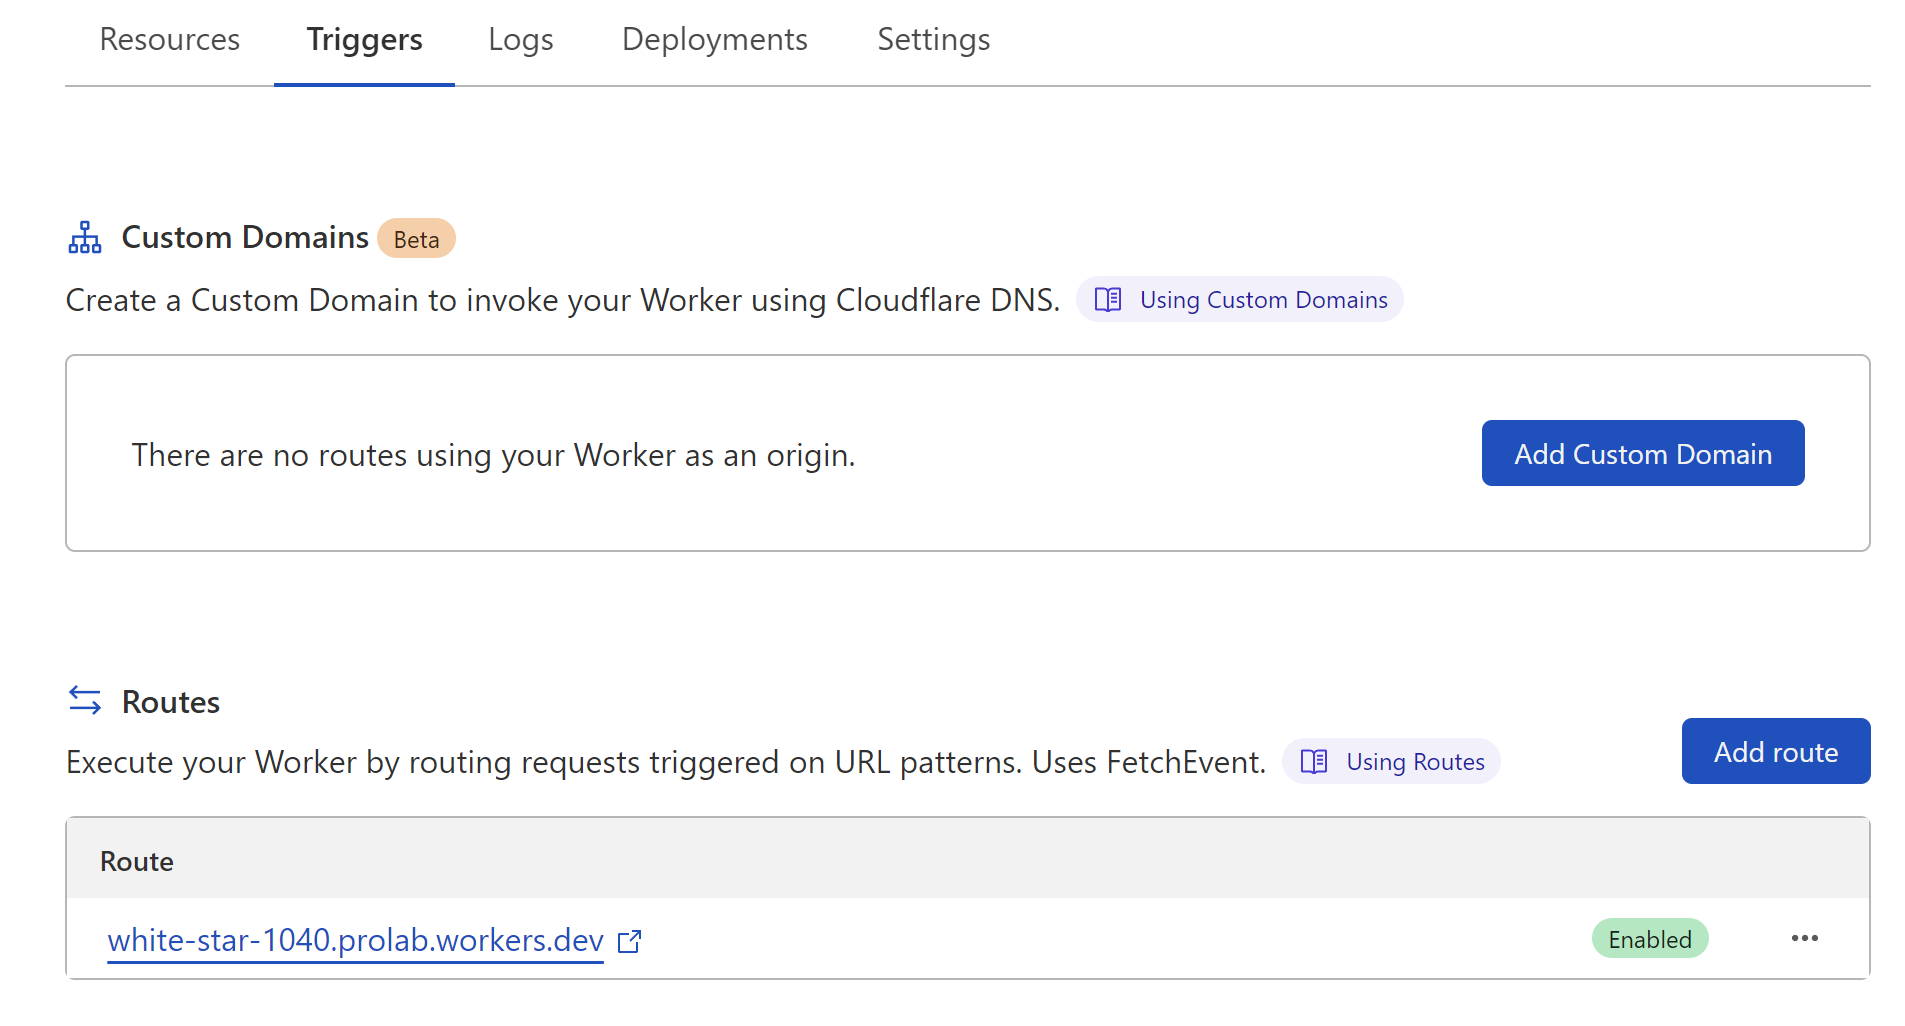The height and width of the screenshot is (1026, 1905).
Task: Click the Route column header
Action: [x=137, y=861]
